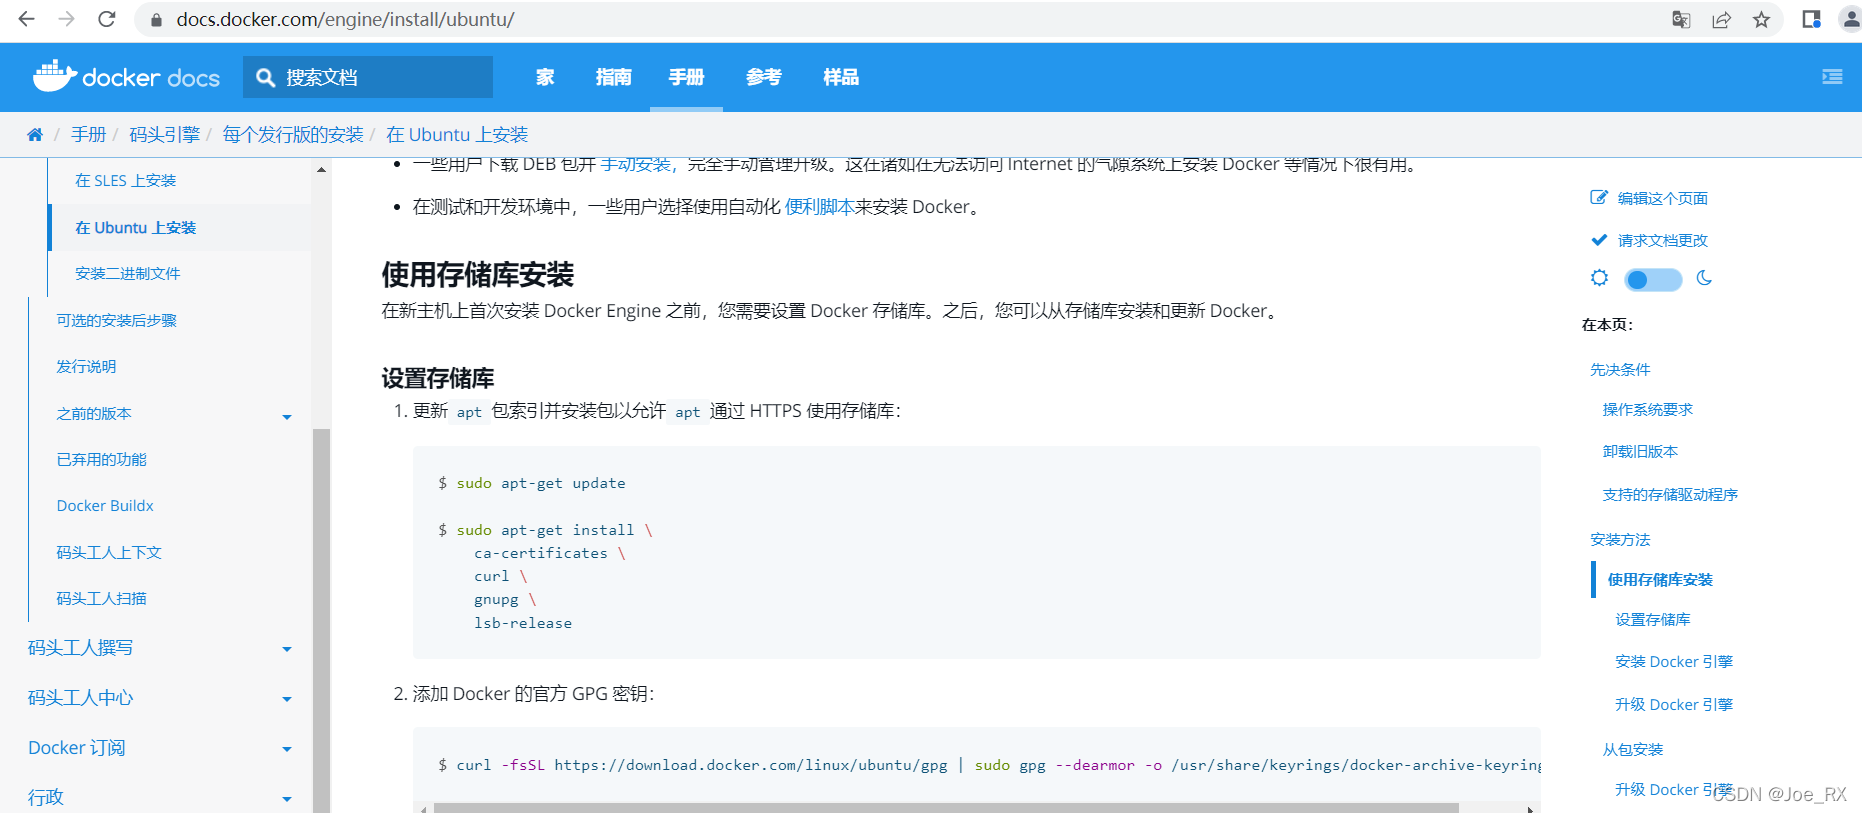Jump to 安装方法 in page contents
Image resolution: width=1862 pixels, height=813 pixels.
1620,539
